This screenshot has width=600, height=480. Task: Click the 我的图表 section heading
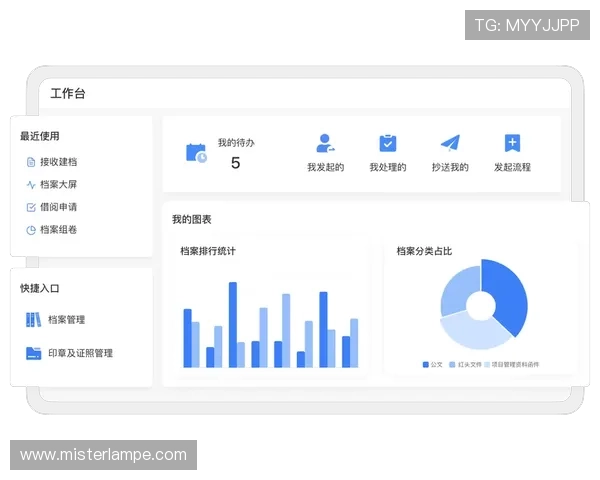(192, 219)
